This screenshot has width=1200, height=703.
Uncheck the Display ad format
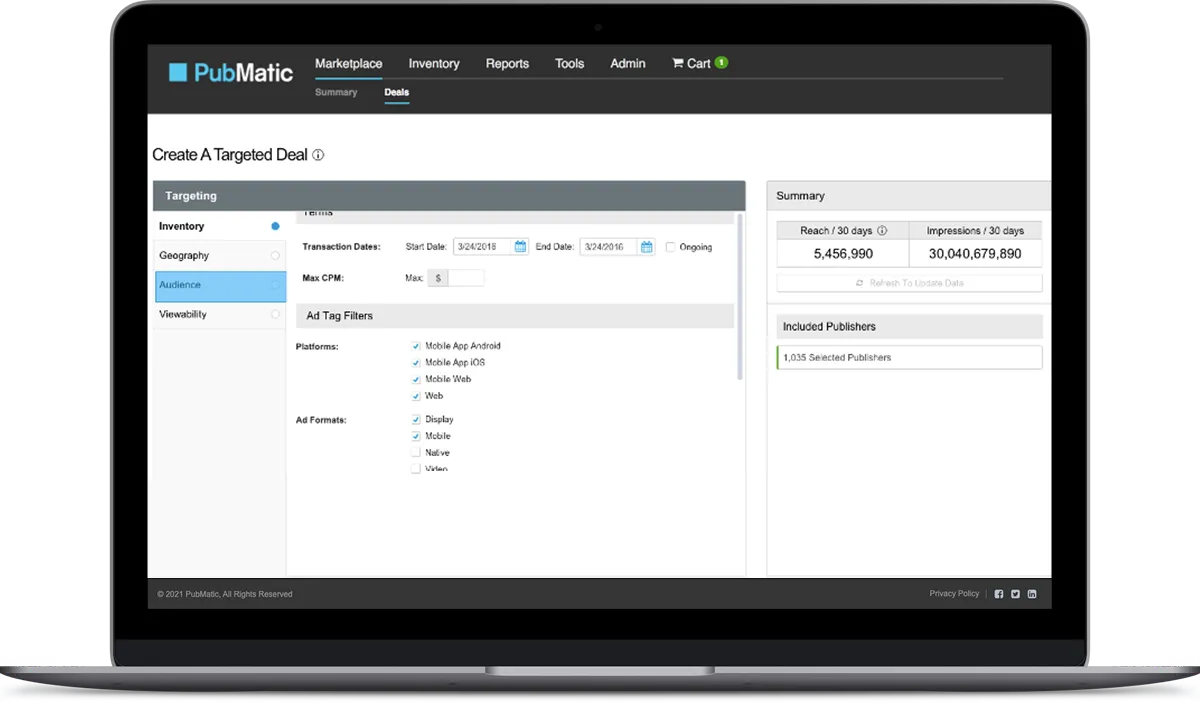point(416,420)
